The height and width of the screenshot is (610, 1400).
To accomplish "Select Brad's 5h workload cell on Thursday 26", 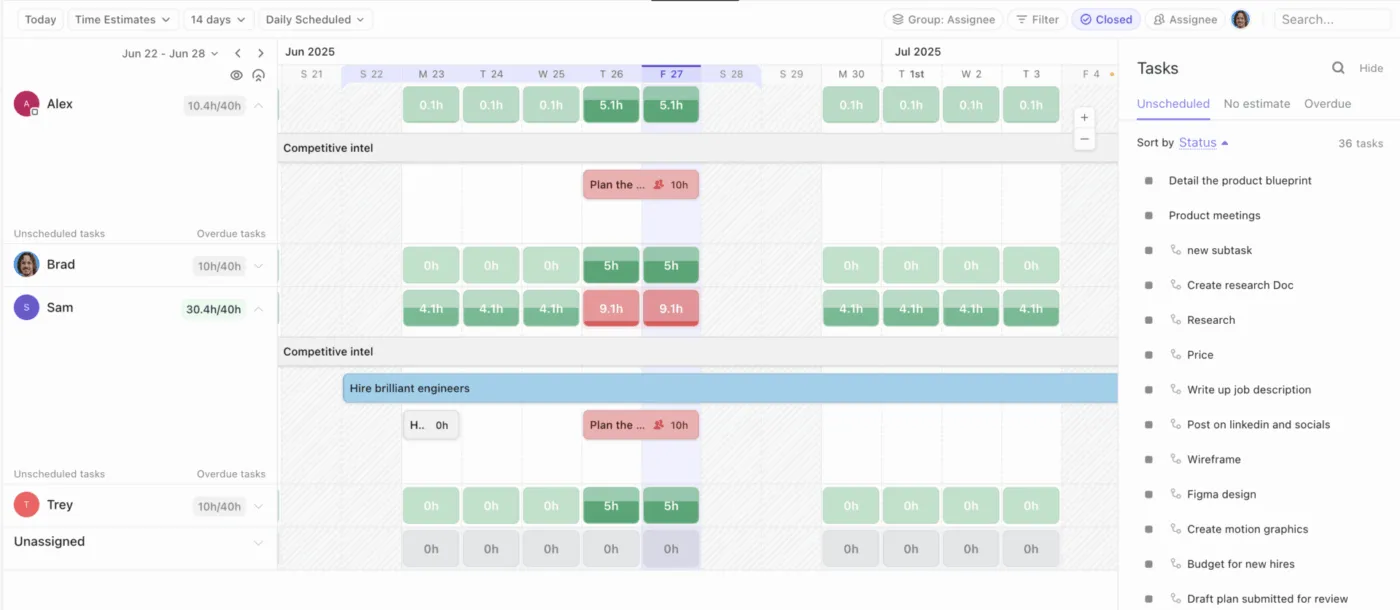I will [611, 266].
